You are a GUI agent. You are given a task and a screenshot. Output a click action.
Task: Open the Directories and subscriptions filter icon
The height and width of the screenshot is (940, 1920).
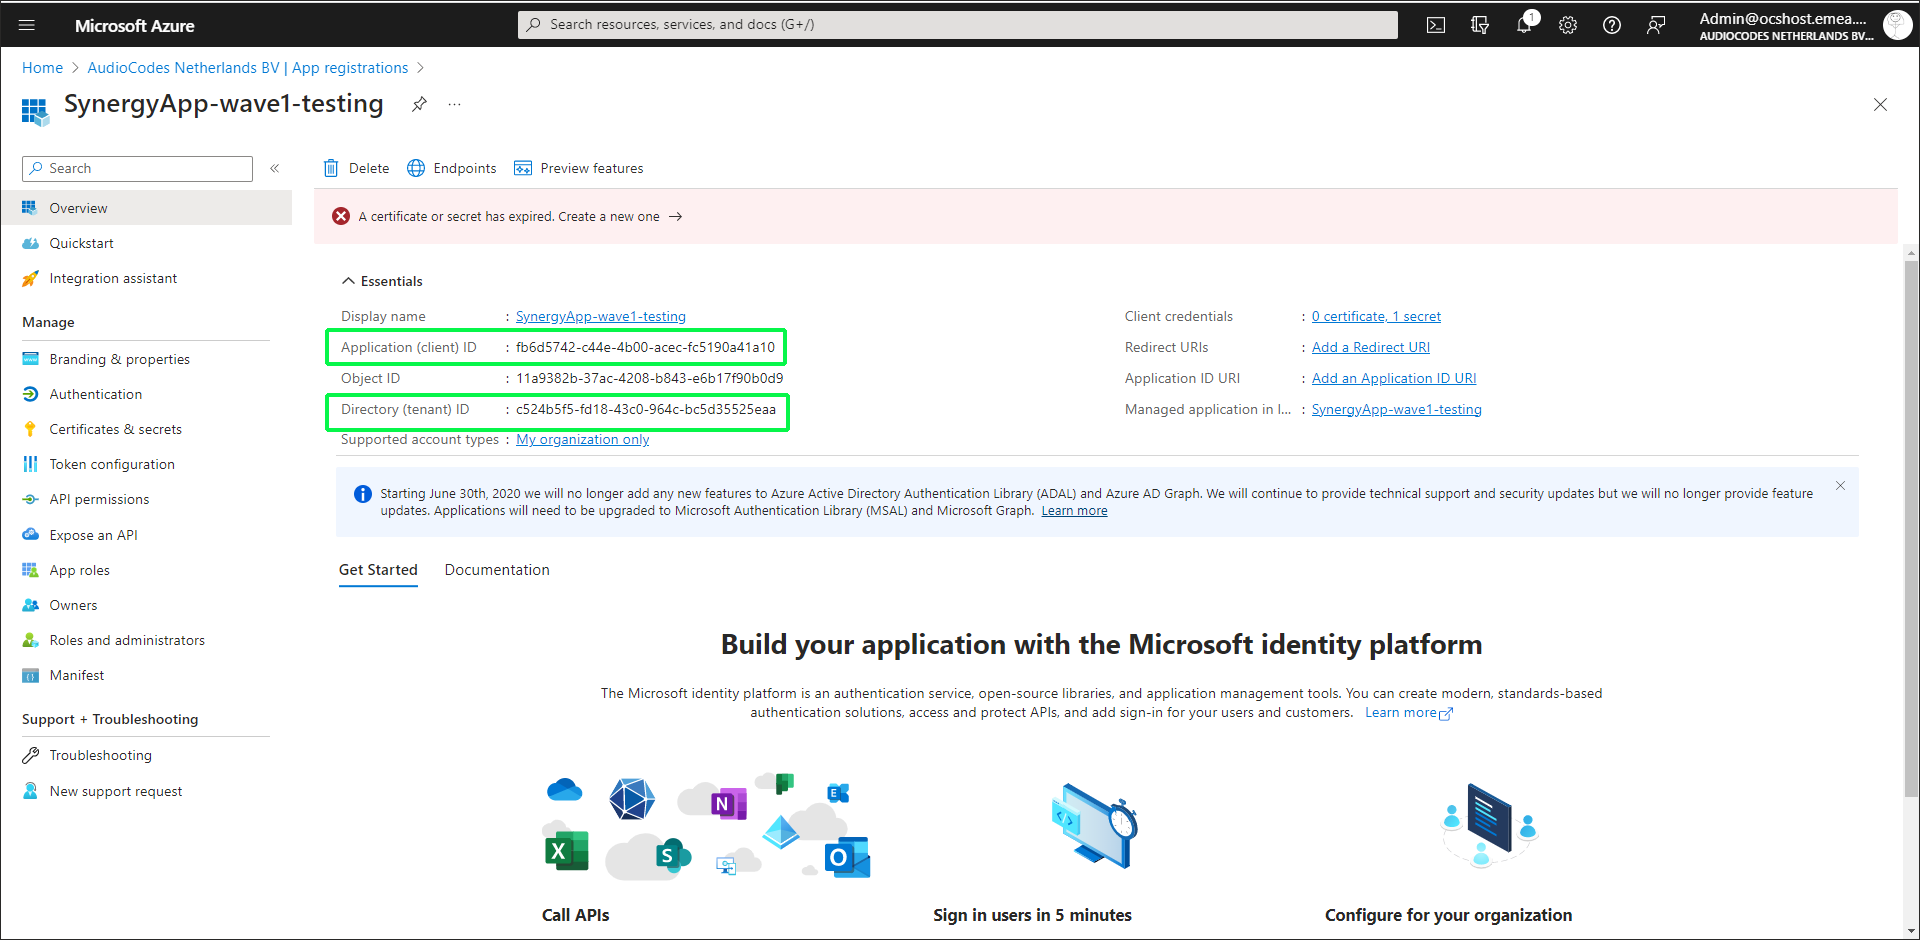[x=1480, y=25]
